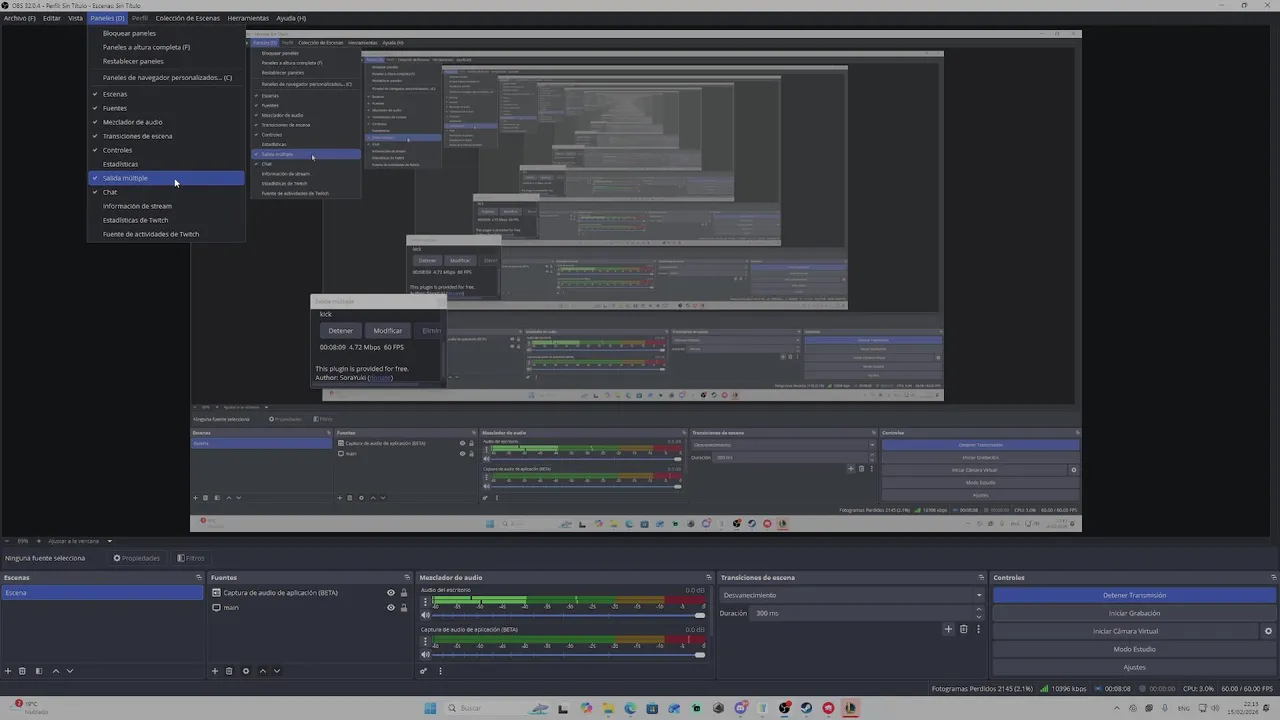This screenshot has height=720, width=1280.
Task: Pop out the Escenas dock
Action: coord(198,577)
